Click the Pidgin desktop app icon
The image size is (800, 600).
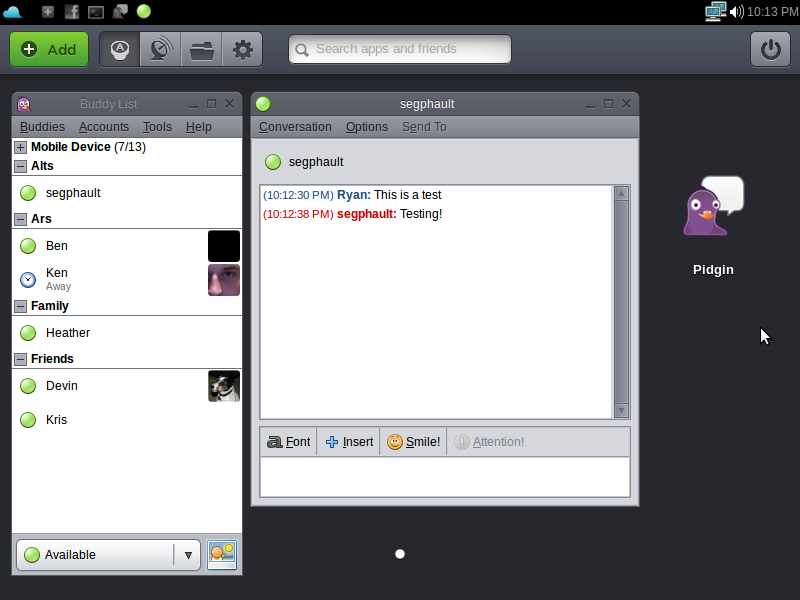(x=713, y=207)
